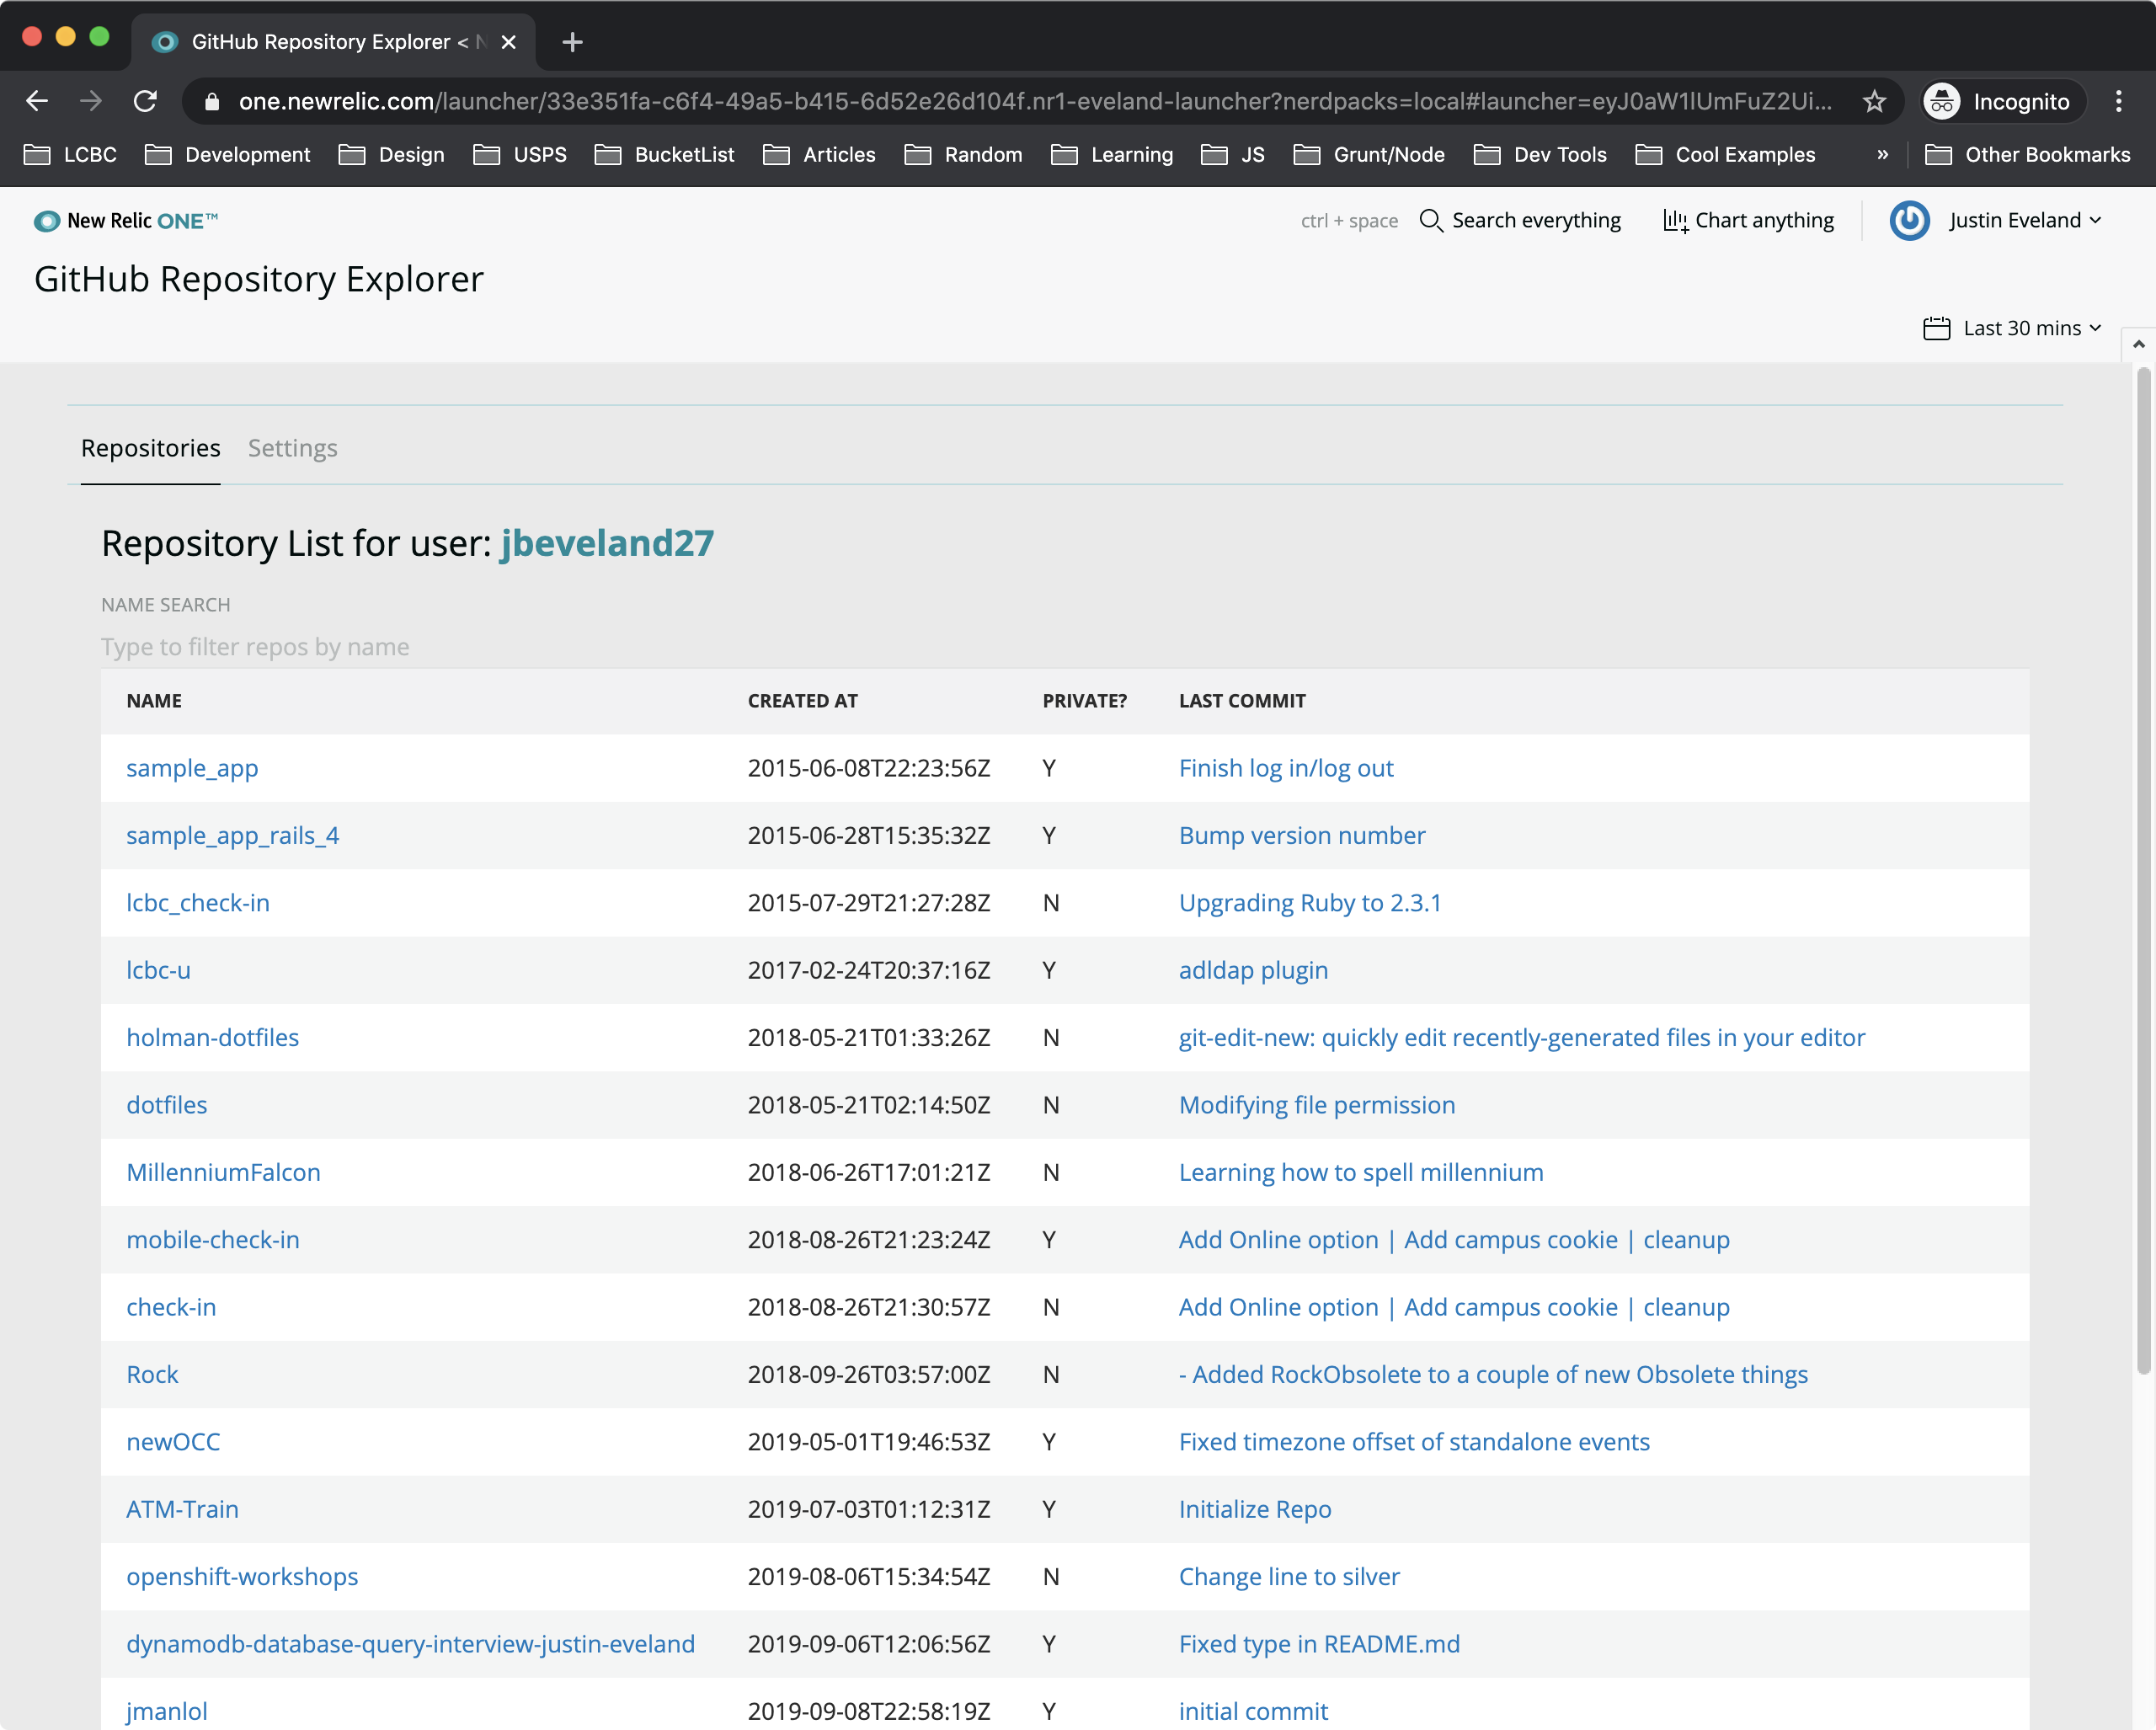Open the Upgrading Ruby to 2.3.1 commit
Viewport: 2156px width, 1730px height.
1310,902
